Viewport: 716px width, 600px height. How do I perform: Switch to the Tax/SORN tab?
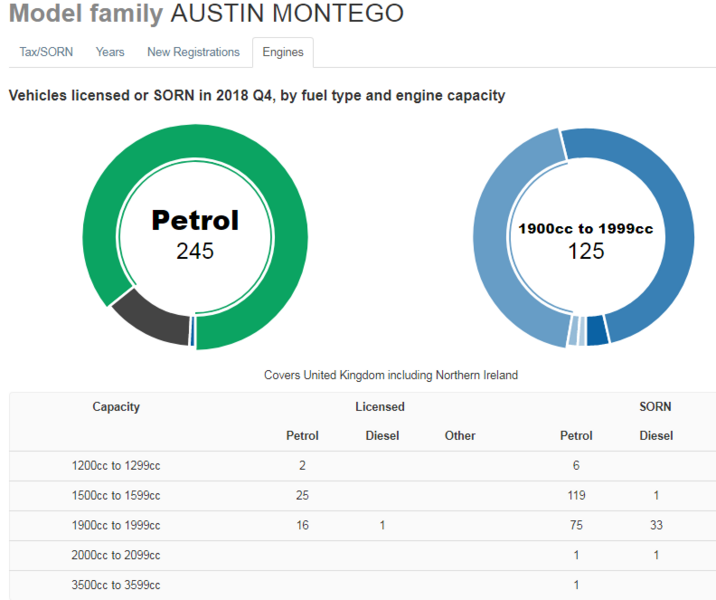(x=46, y=52)
